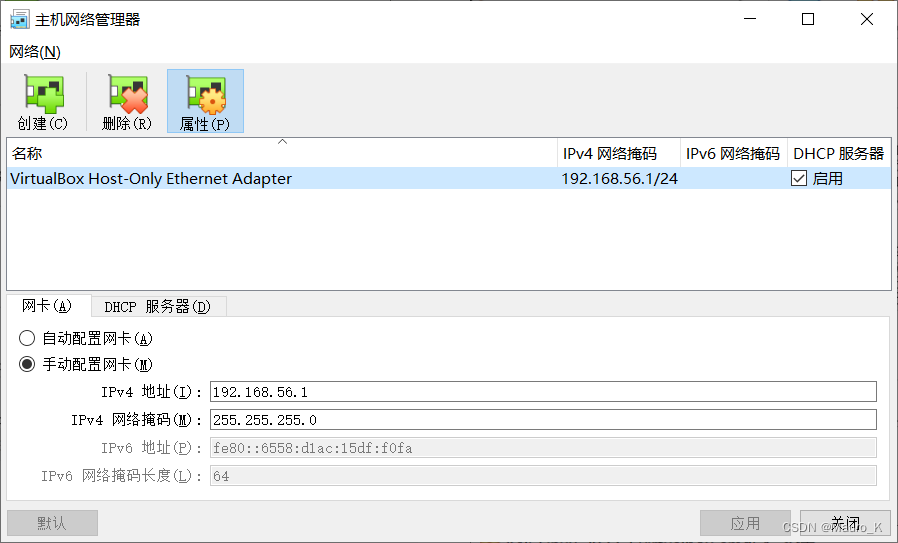Click the sort arrow above the 名称 column
Viewport: 898px width, 543px height.
click(282, 141)
